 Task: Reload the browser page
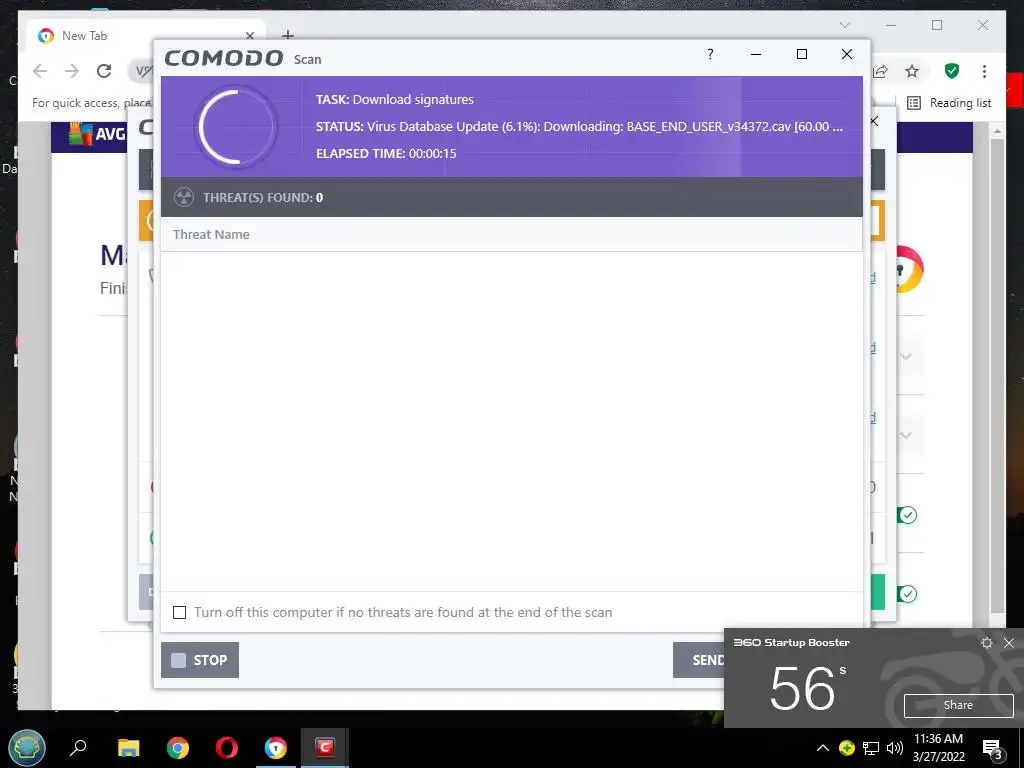coord(104,71)
